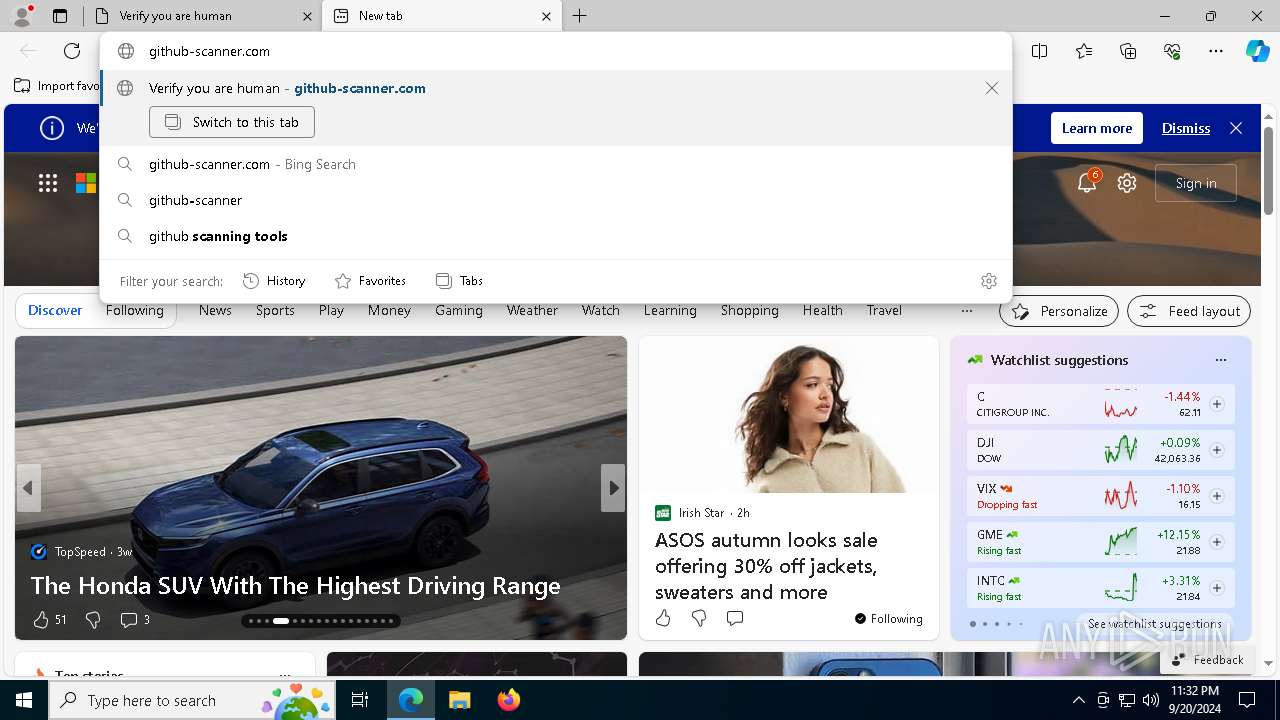Open the search filter settings gear
The image size is (1280, 720).
pyautogui.click(x=989, y=281)
